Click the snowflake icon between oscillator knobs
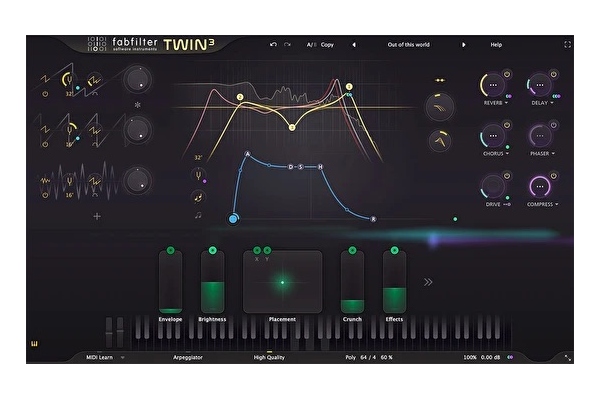This screenshot has width=600, height=400. 137,105
